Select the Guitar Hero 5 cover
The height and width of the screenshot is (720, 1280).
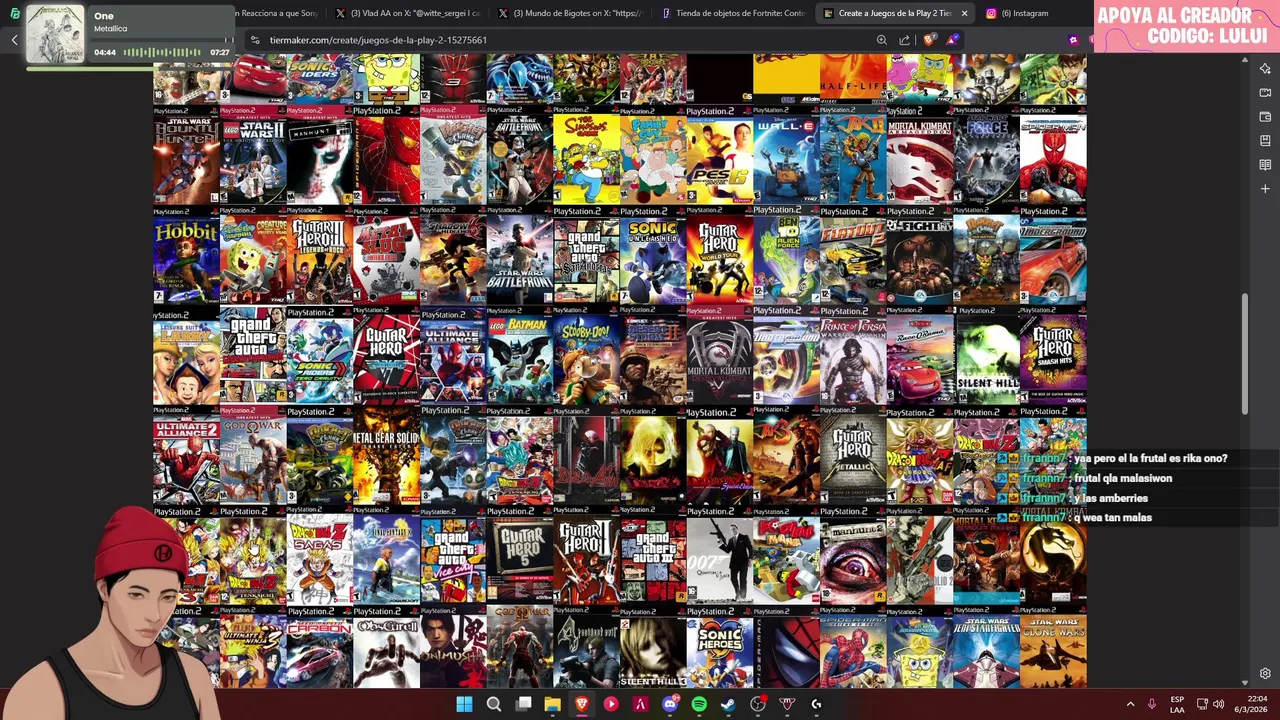click(519, 556)
